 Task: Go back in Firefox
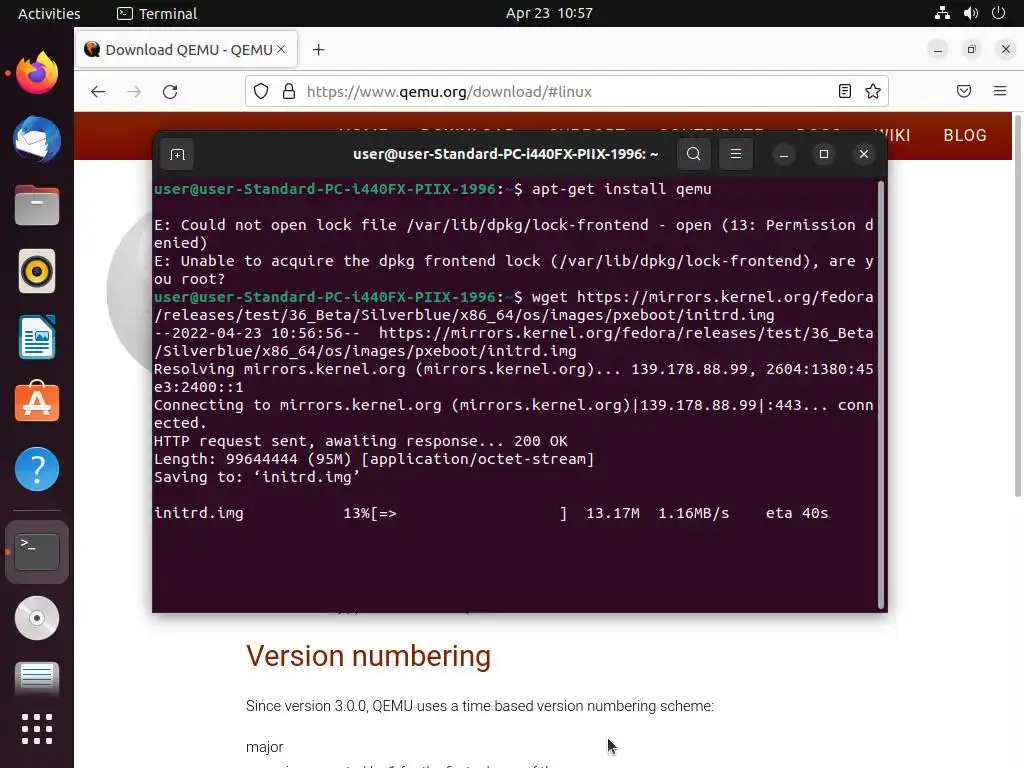(x=98, y=91)
